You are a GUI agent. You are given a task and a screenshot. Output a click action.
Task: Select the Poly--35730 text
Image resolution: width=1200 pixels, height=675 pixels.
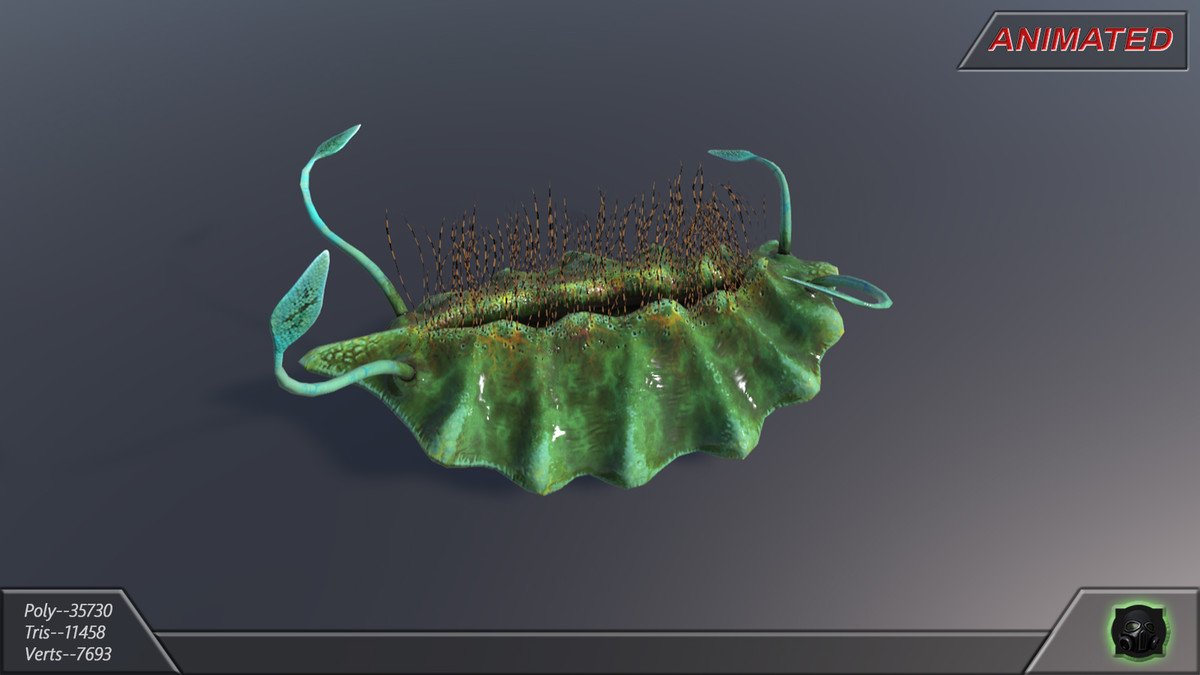click(x=68, y=610)
